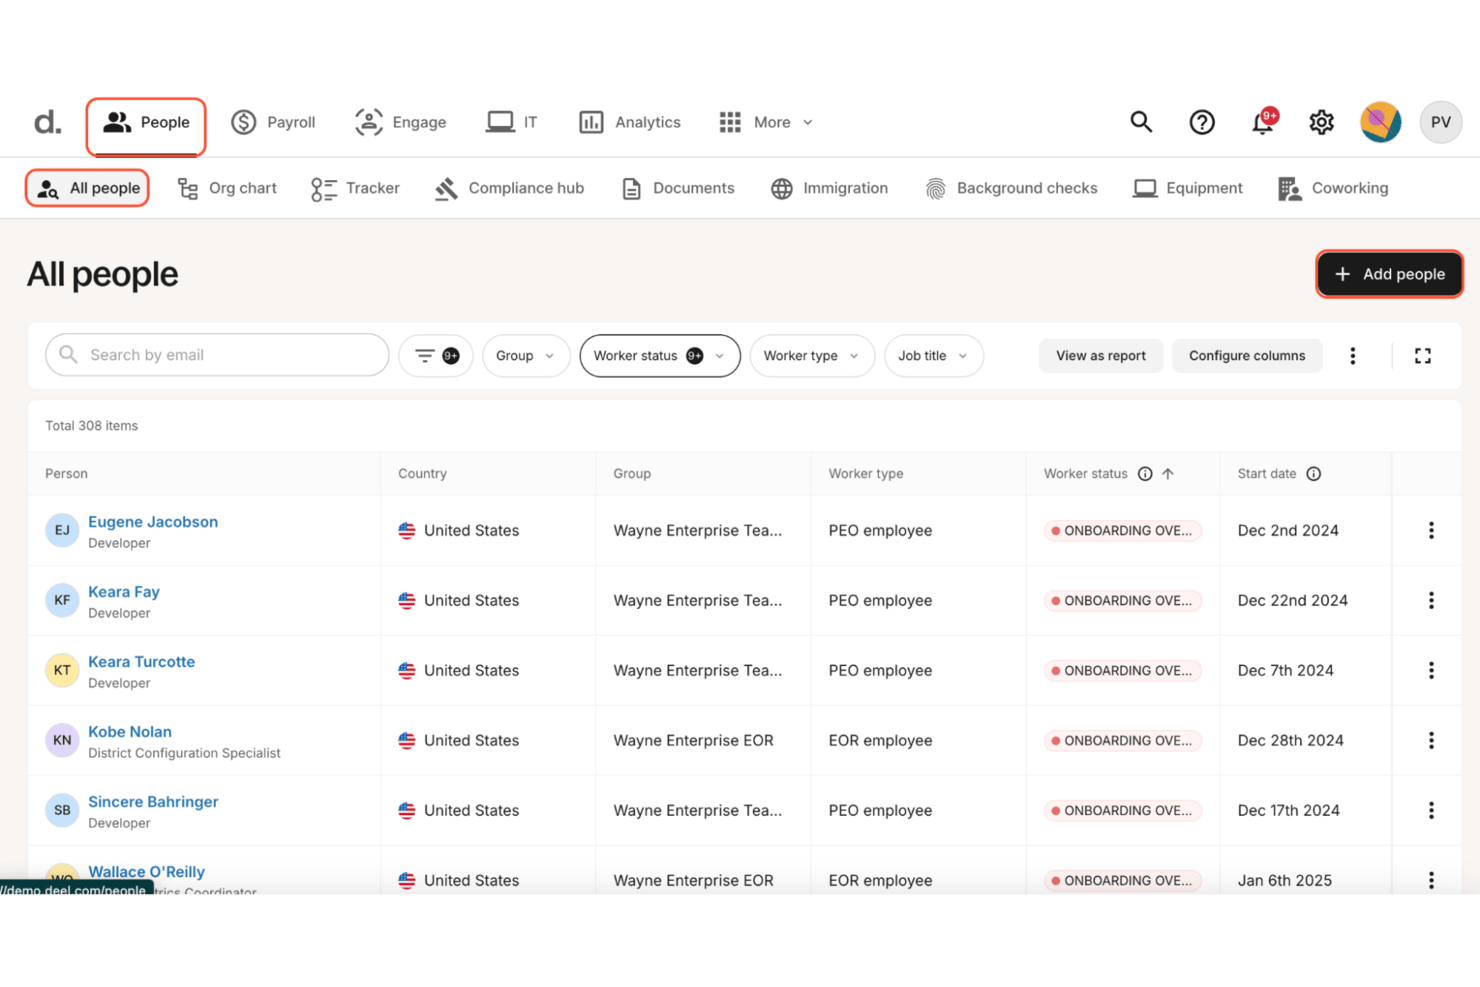The image size is (1480, 987).
Task: Click "Total 308 items" text
Action: 92,426
